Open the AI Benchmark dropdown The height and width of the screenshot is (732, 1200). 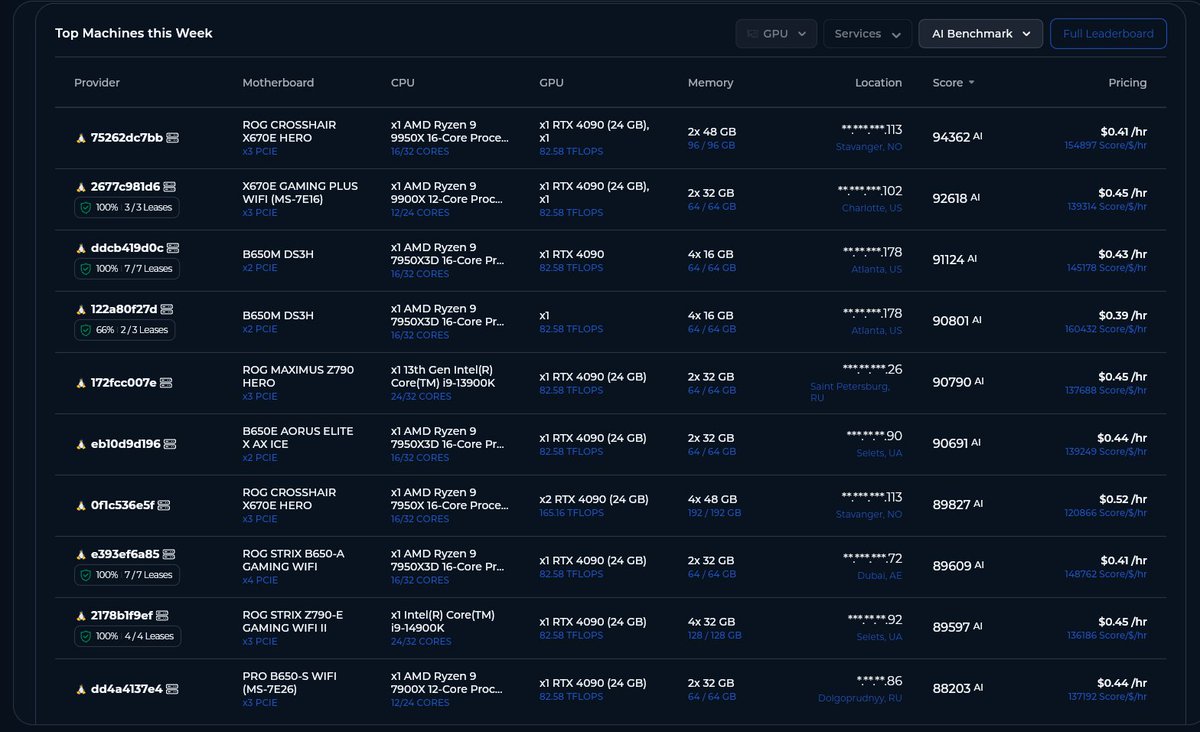[x=981, y=34]
